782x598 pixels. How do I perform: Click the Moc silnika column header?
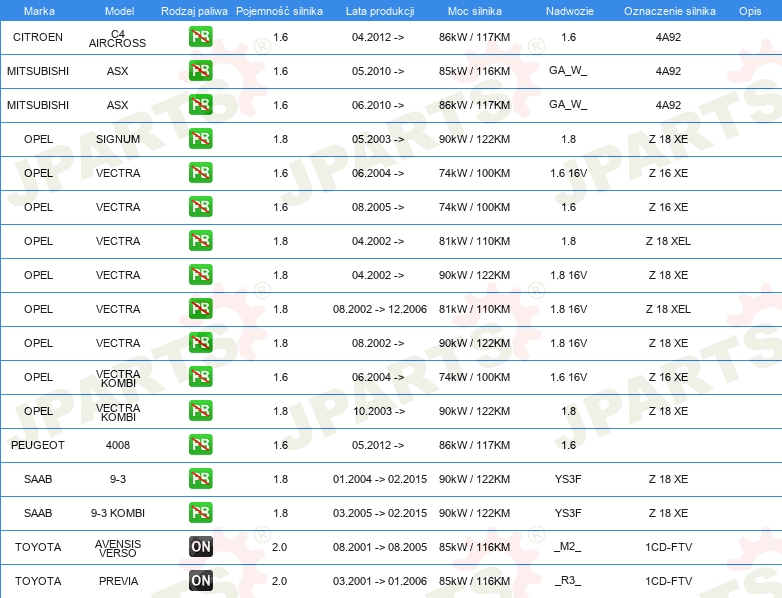pos(475,10)
